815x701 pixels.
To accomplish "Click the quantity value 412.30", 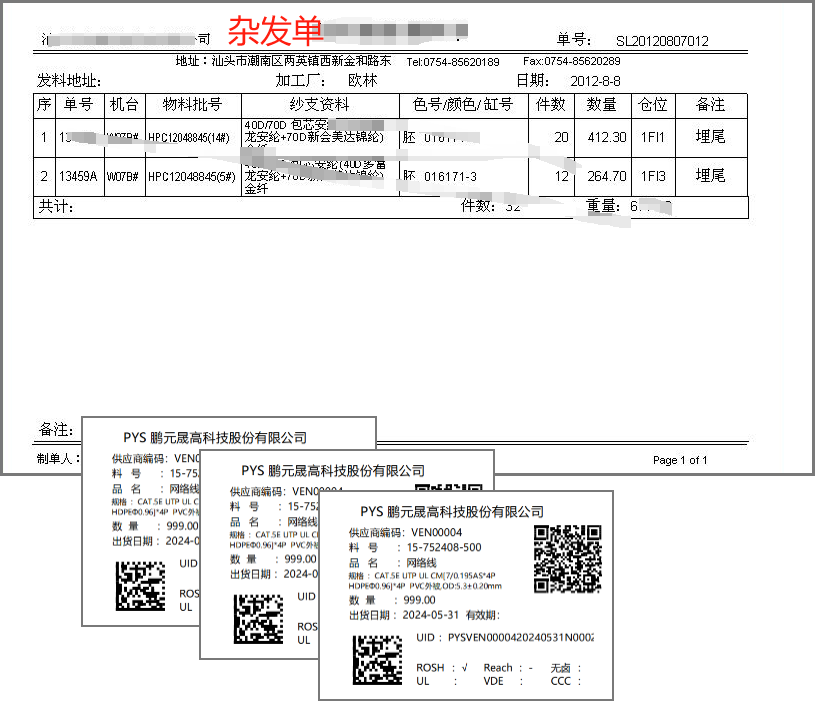I will point(606,137).
